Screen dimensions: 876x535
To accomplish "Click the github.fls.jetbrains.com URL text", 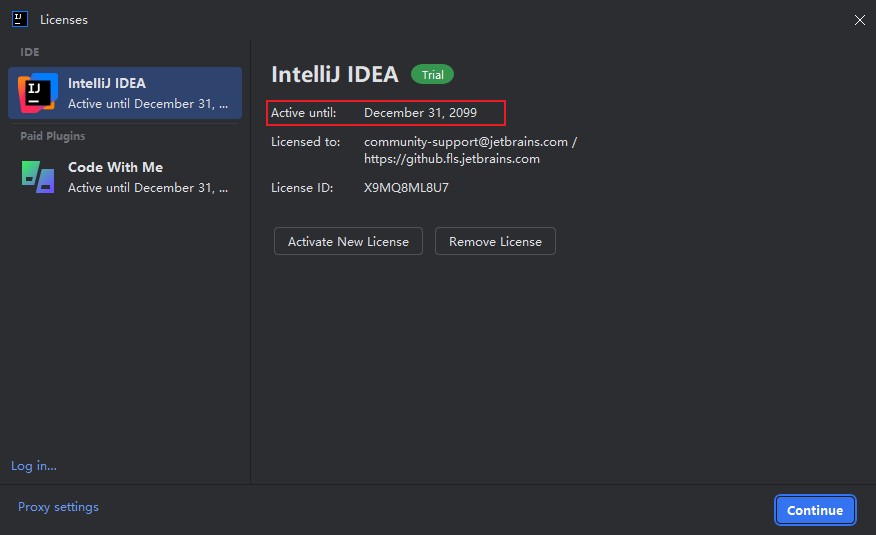I will tap(452, 158).
